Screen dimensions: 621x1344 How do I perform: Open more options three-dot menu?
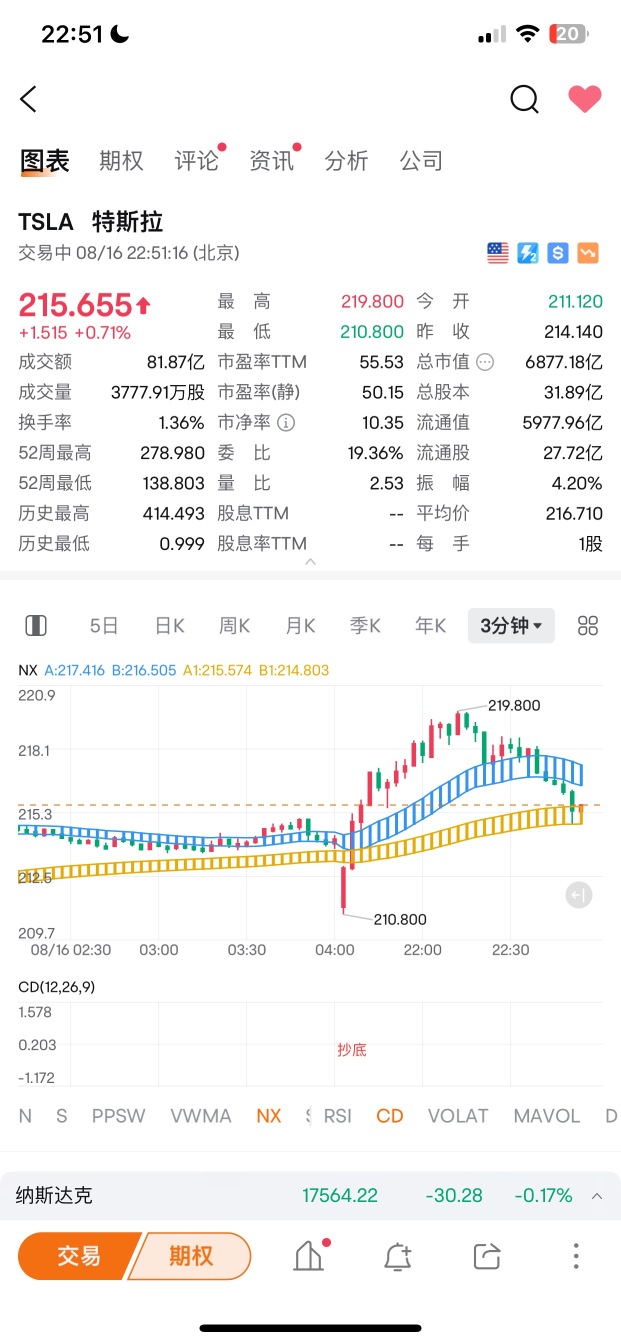576,1256
